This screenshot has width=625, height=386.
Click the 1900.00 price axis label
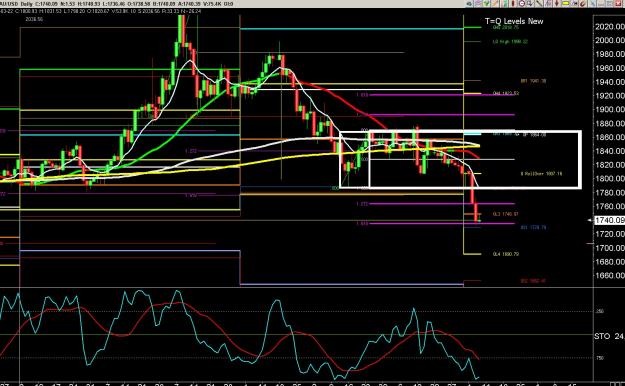[x=610, y=109]
